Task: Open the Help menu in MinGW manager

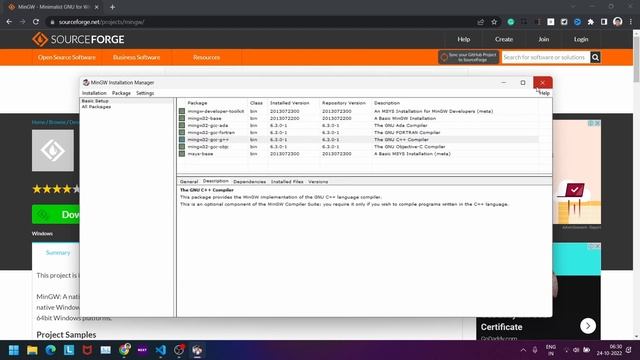Action: [544, 93]
